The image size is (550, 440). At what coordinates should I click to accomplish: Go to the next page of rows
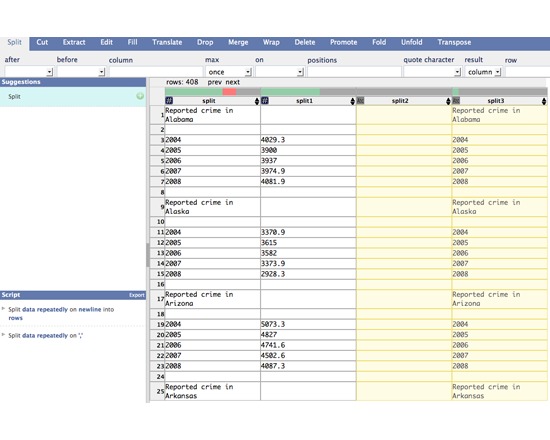point(233,82)
